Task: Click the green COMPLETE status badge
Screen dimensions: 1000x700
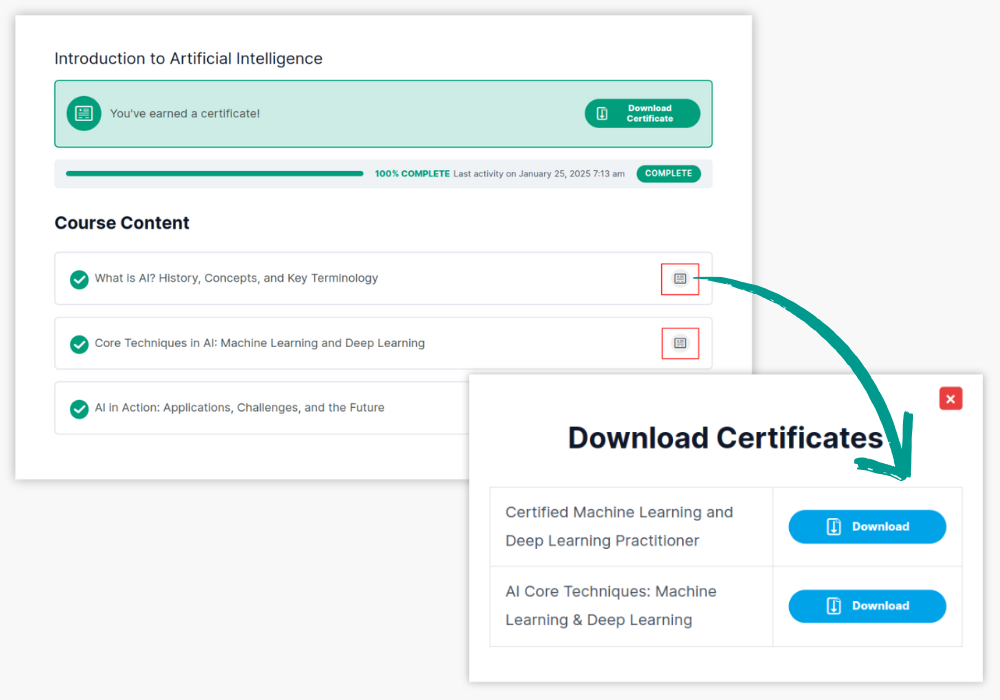Action: click(668, 174)
